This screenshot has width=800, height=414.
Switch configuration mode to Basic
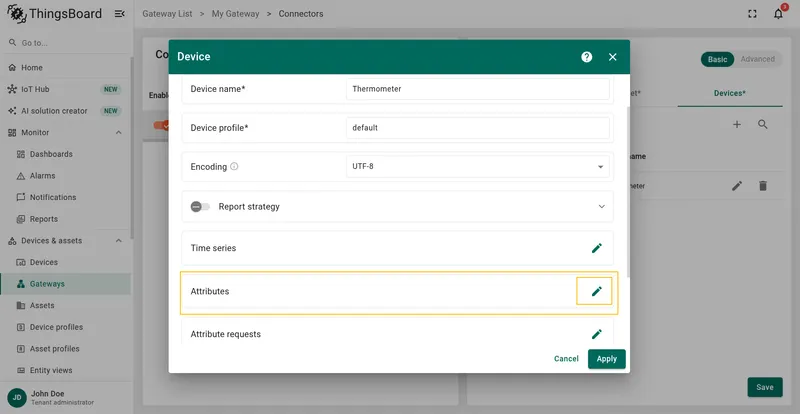(717, 59)
